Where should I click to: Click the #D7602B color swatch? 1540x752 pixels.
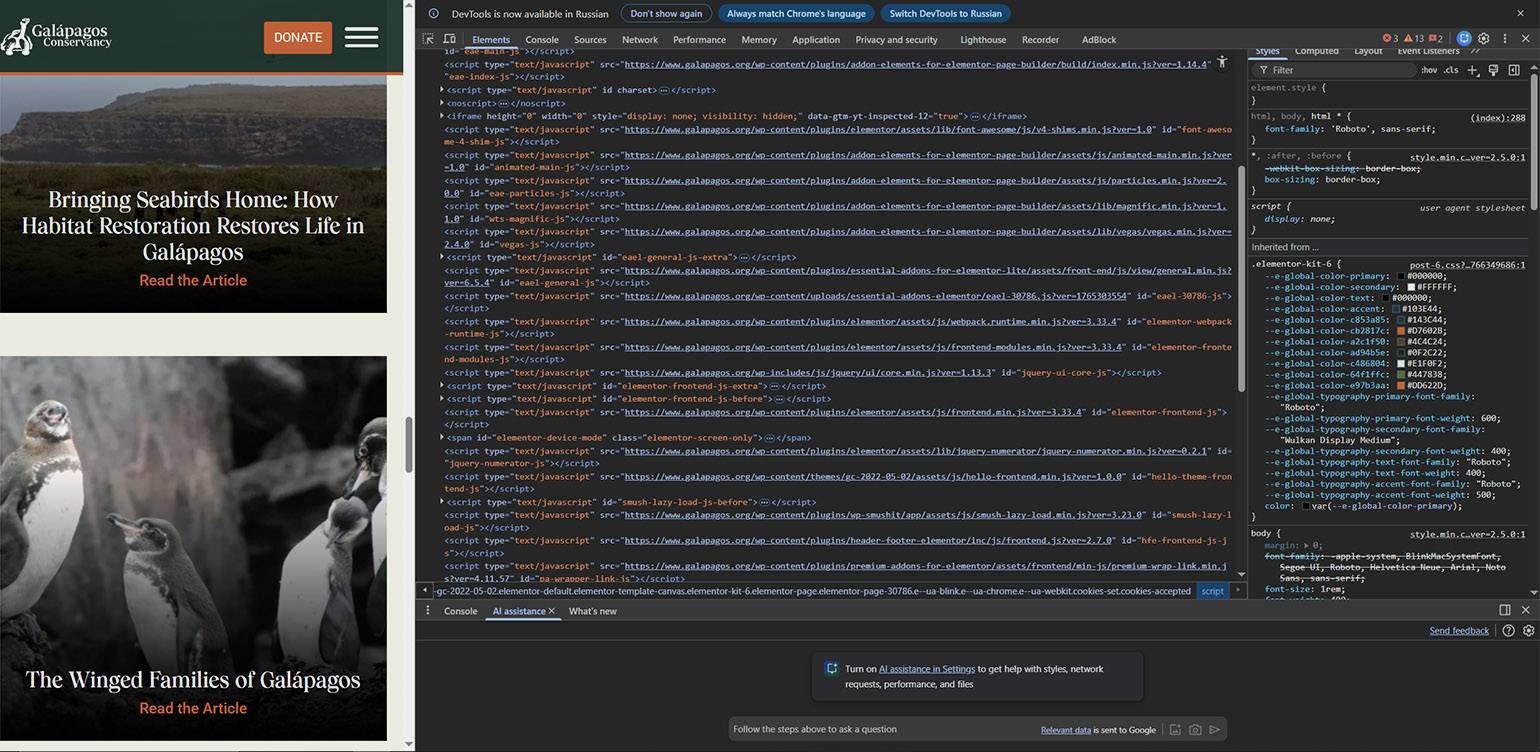tap(1401, 331)
